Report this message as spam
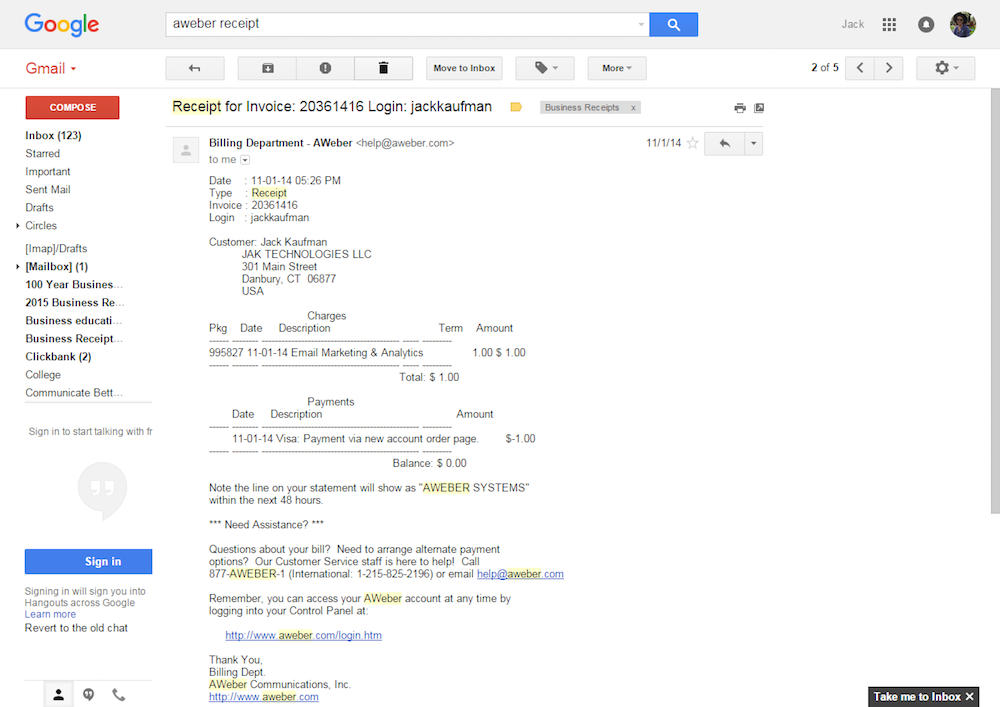 325,68
